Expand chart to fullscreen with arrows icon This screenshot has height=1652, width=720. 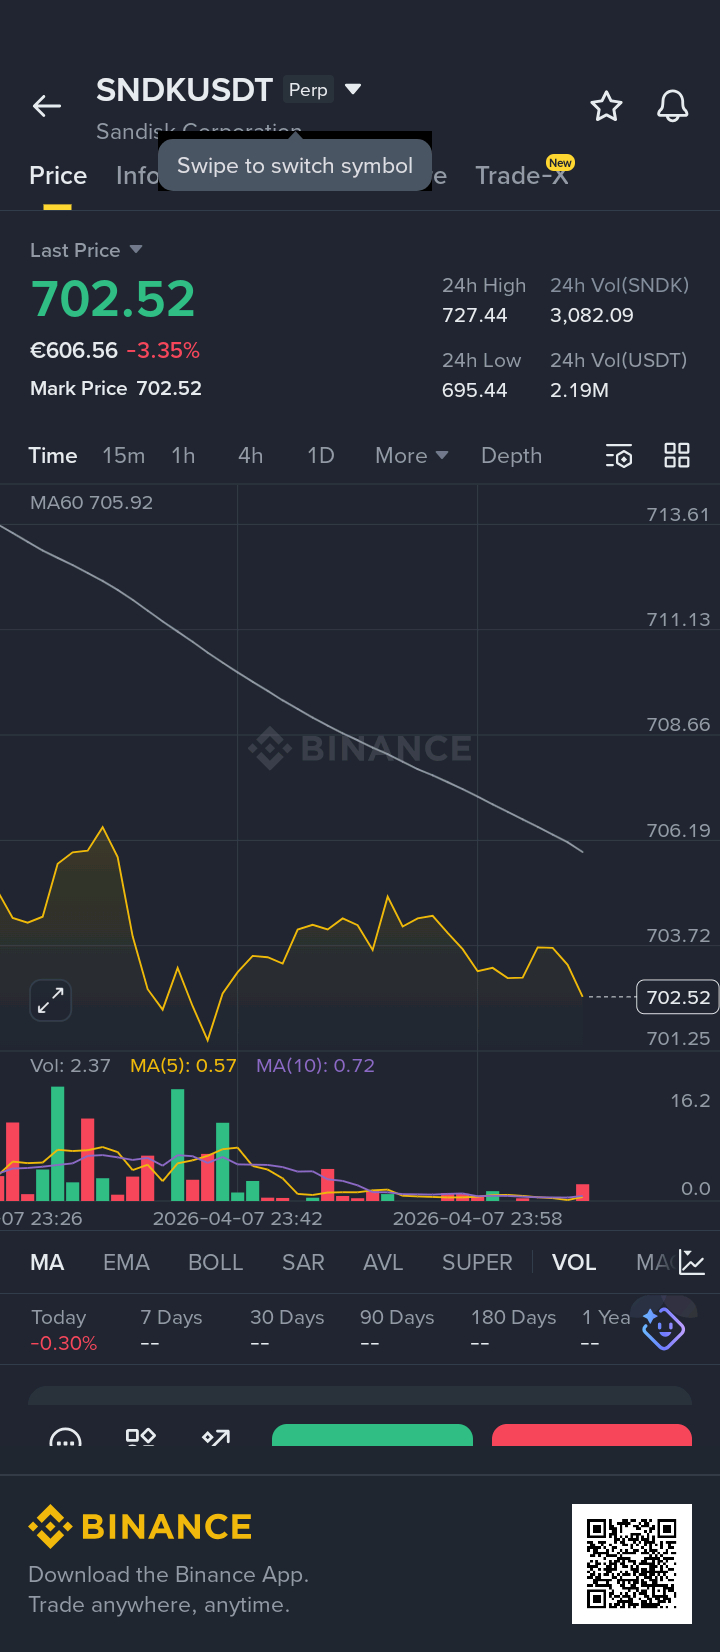(50, 1000)
